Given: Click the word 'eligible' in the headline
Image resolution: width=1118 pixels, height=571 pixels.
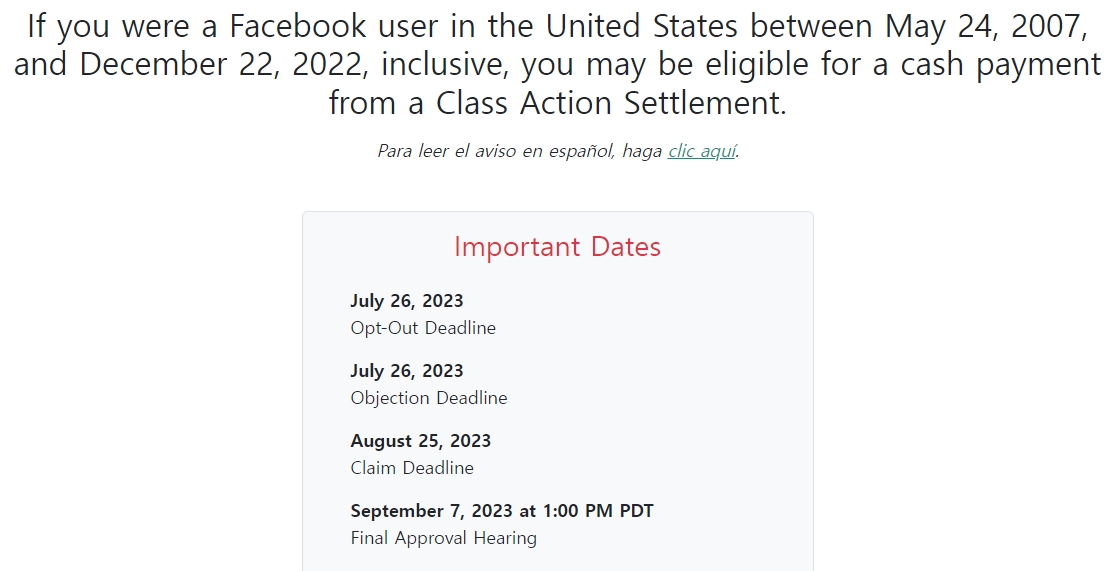Looking at the screenshot, I should tap(757, 66).
